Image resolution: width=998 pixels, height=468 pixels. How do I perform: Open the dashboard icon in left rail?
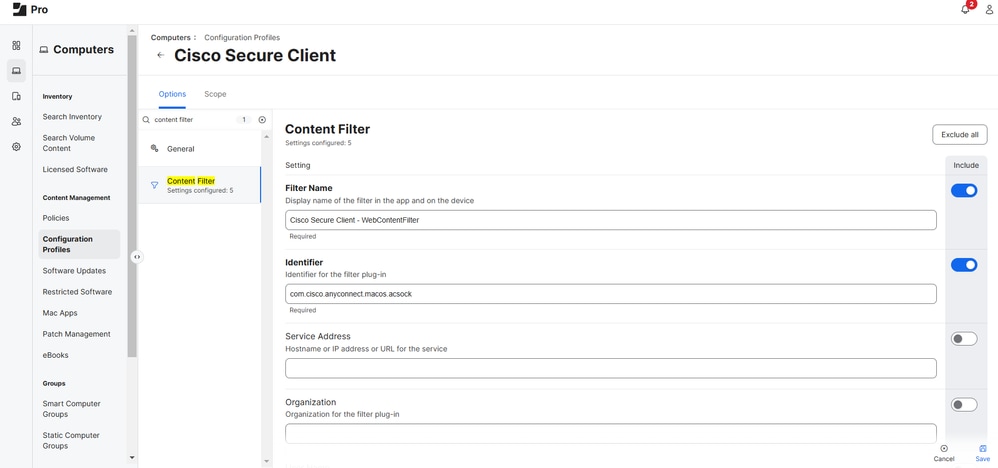coord(16,45)
